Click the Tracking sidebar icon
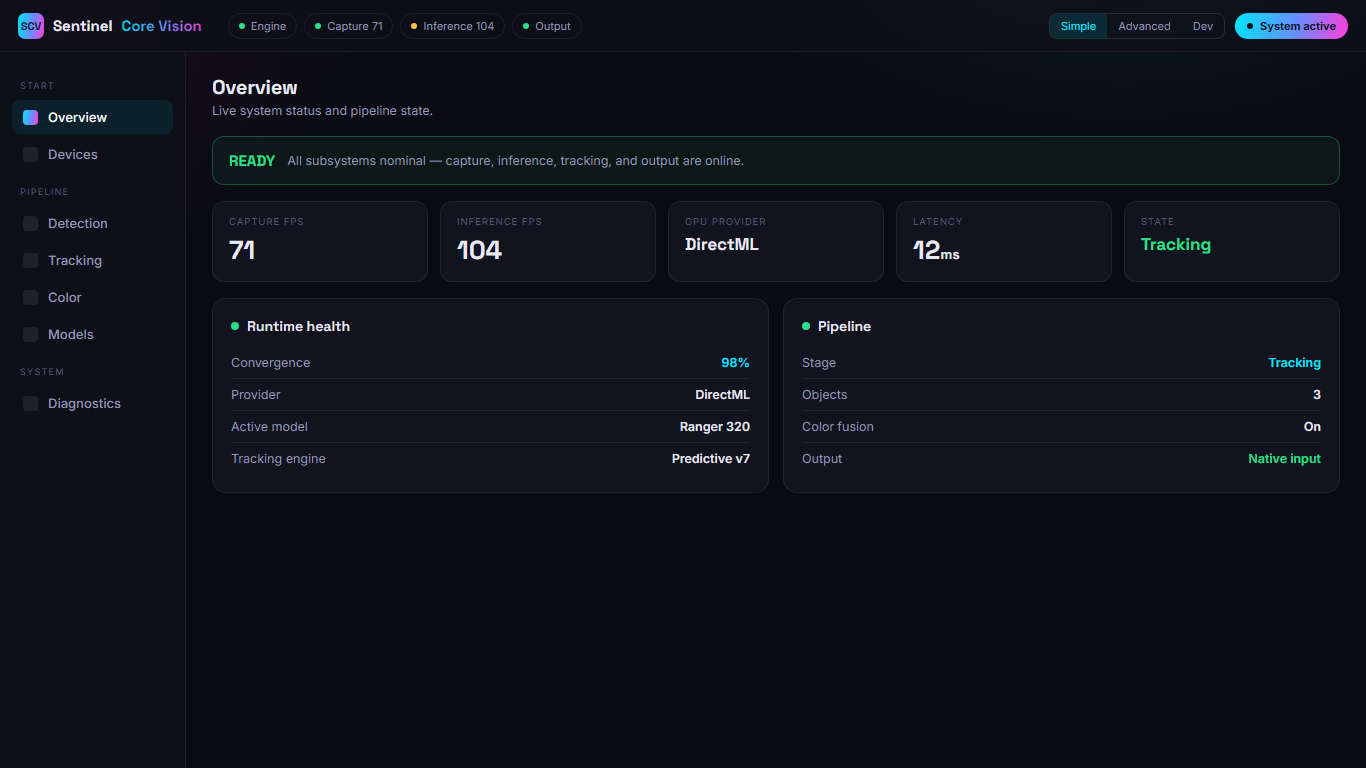Viewport: 1366px width, 768px height. (x=31, y=260)
